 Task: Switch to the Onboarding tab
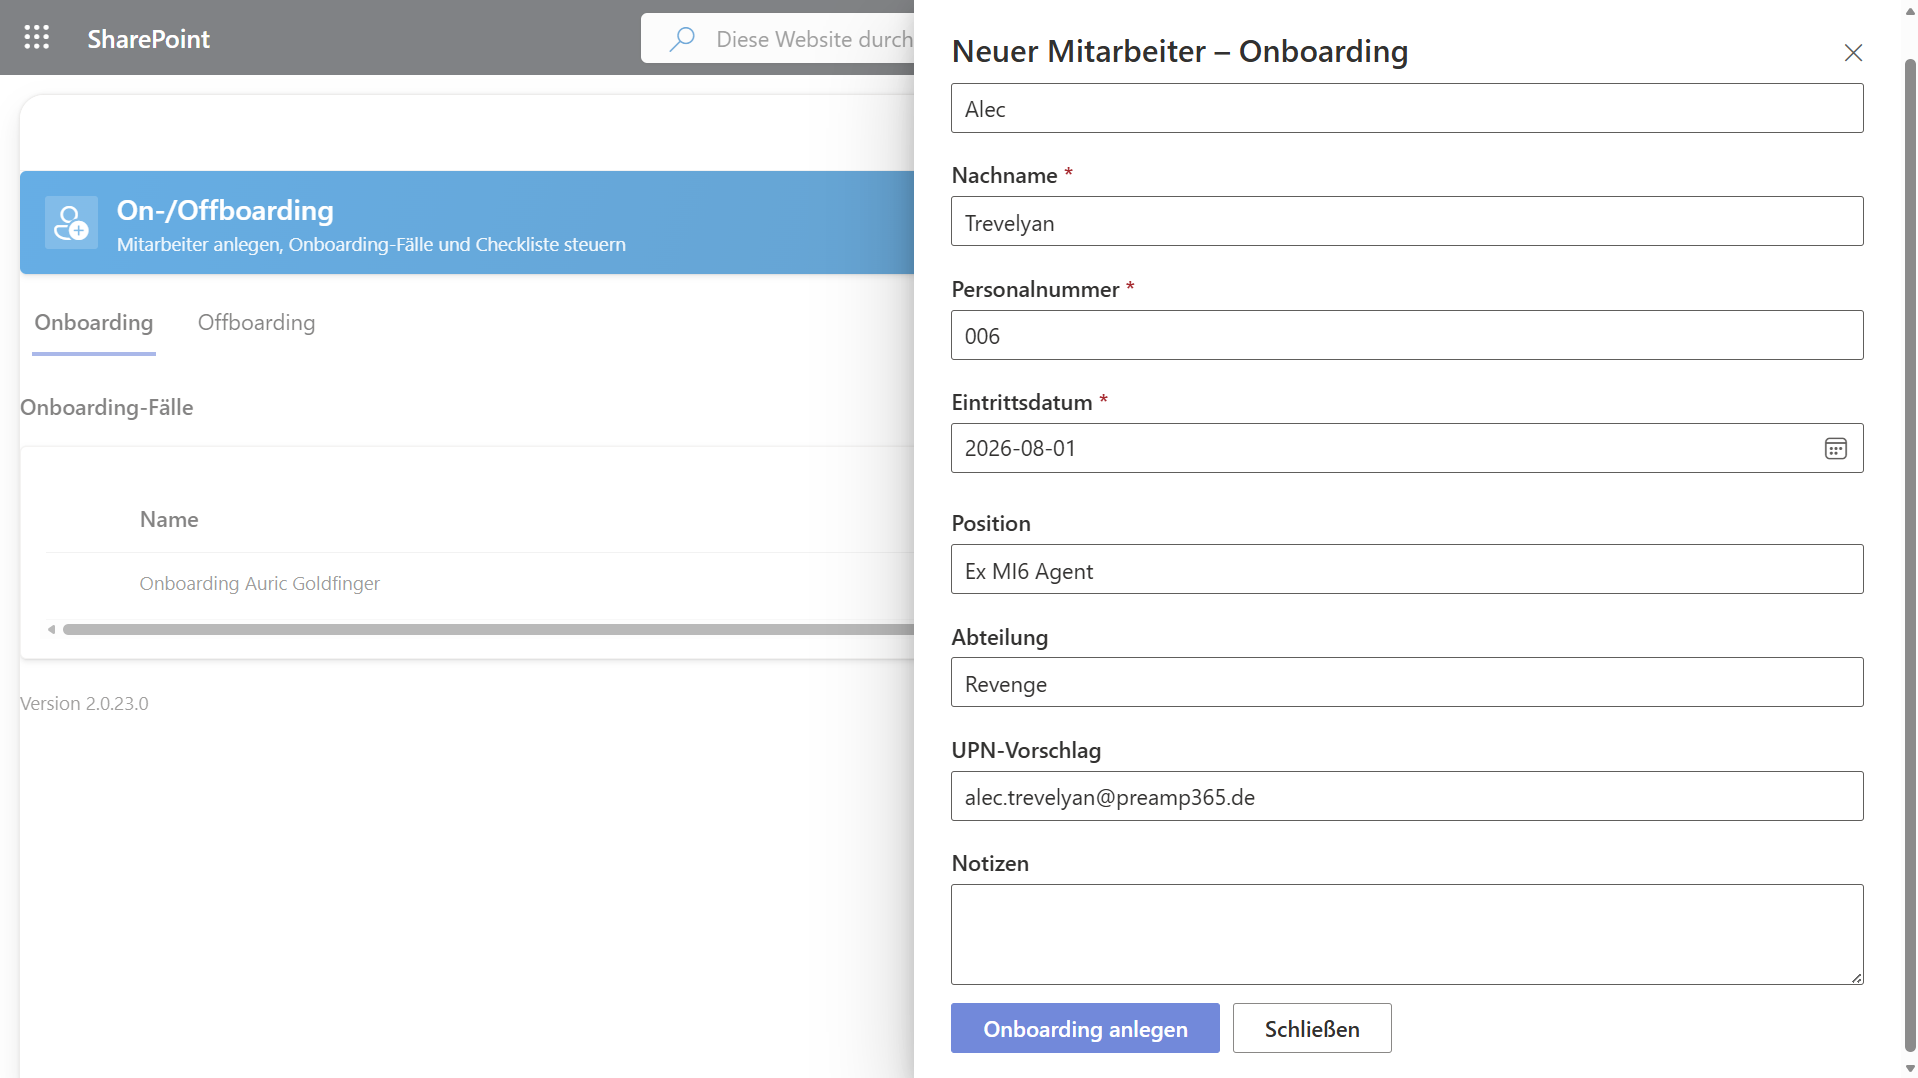(94, 322)
